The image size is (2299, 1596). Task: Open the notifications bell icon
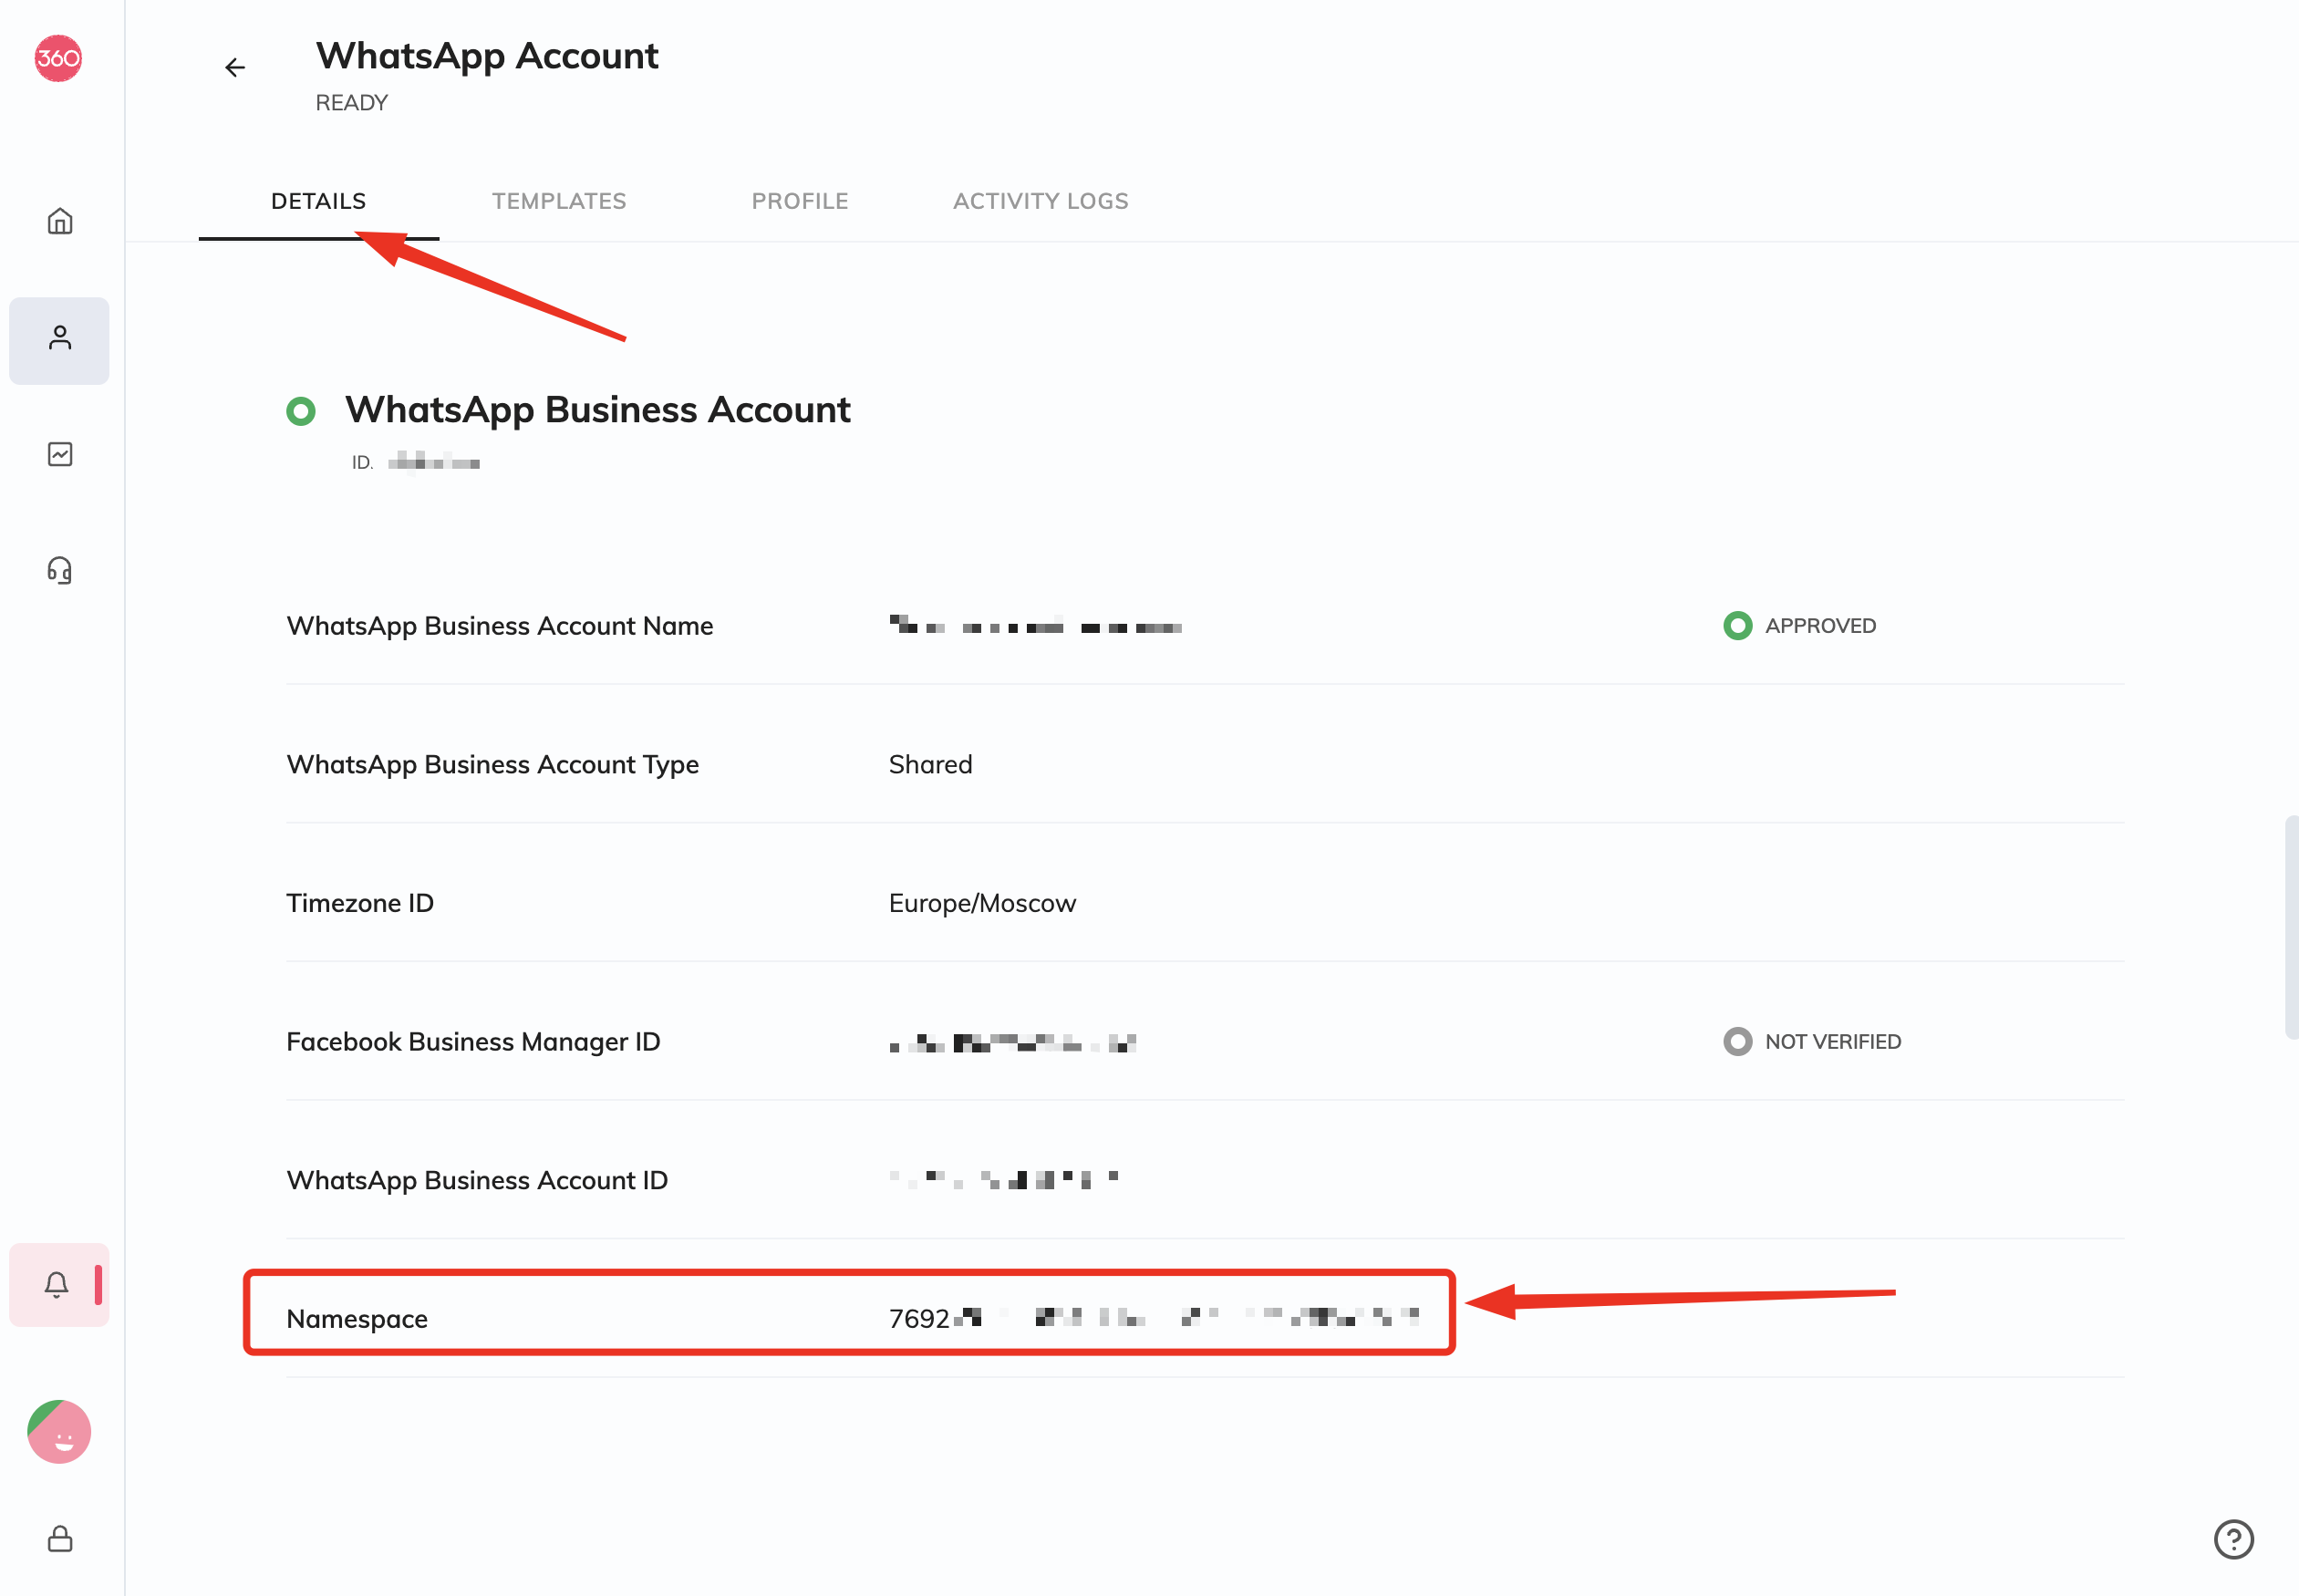[57, 1284]
